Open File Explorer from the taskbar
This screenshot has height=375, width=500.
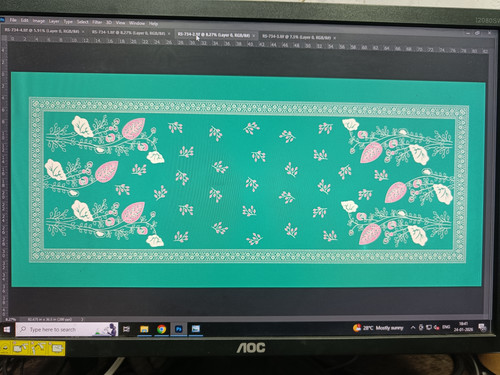(144, 329)
